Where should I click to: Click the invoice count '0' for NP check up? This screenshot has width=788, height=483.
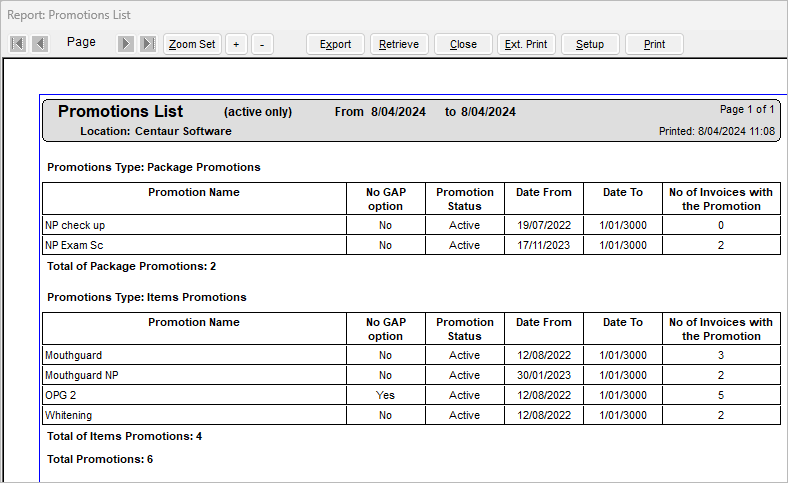tap(721, 225)
